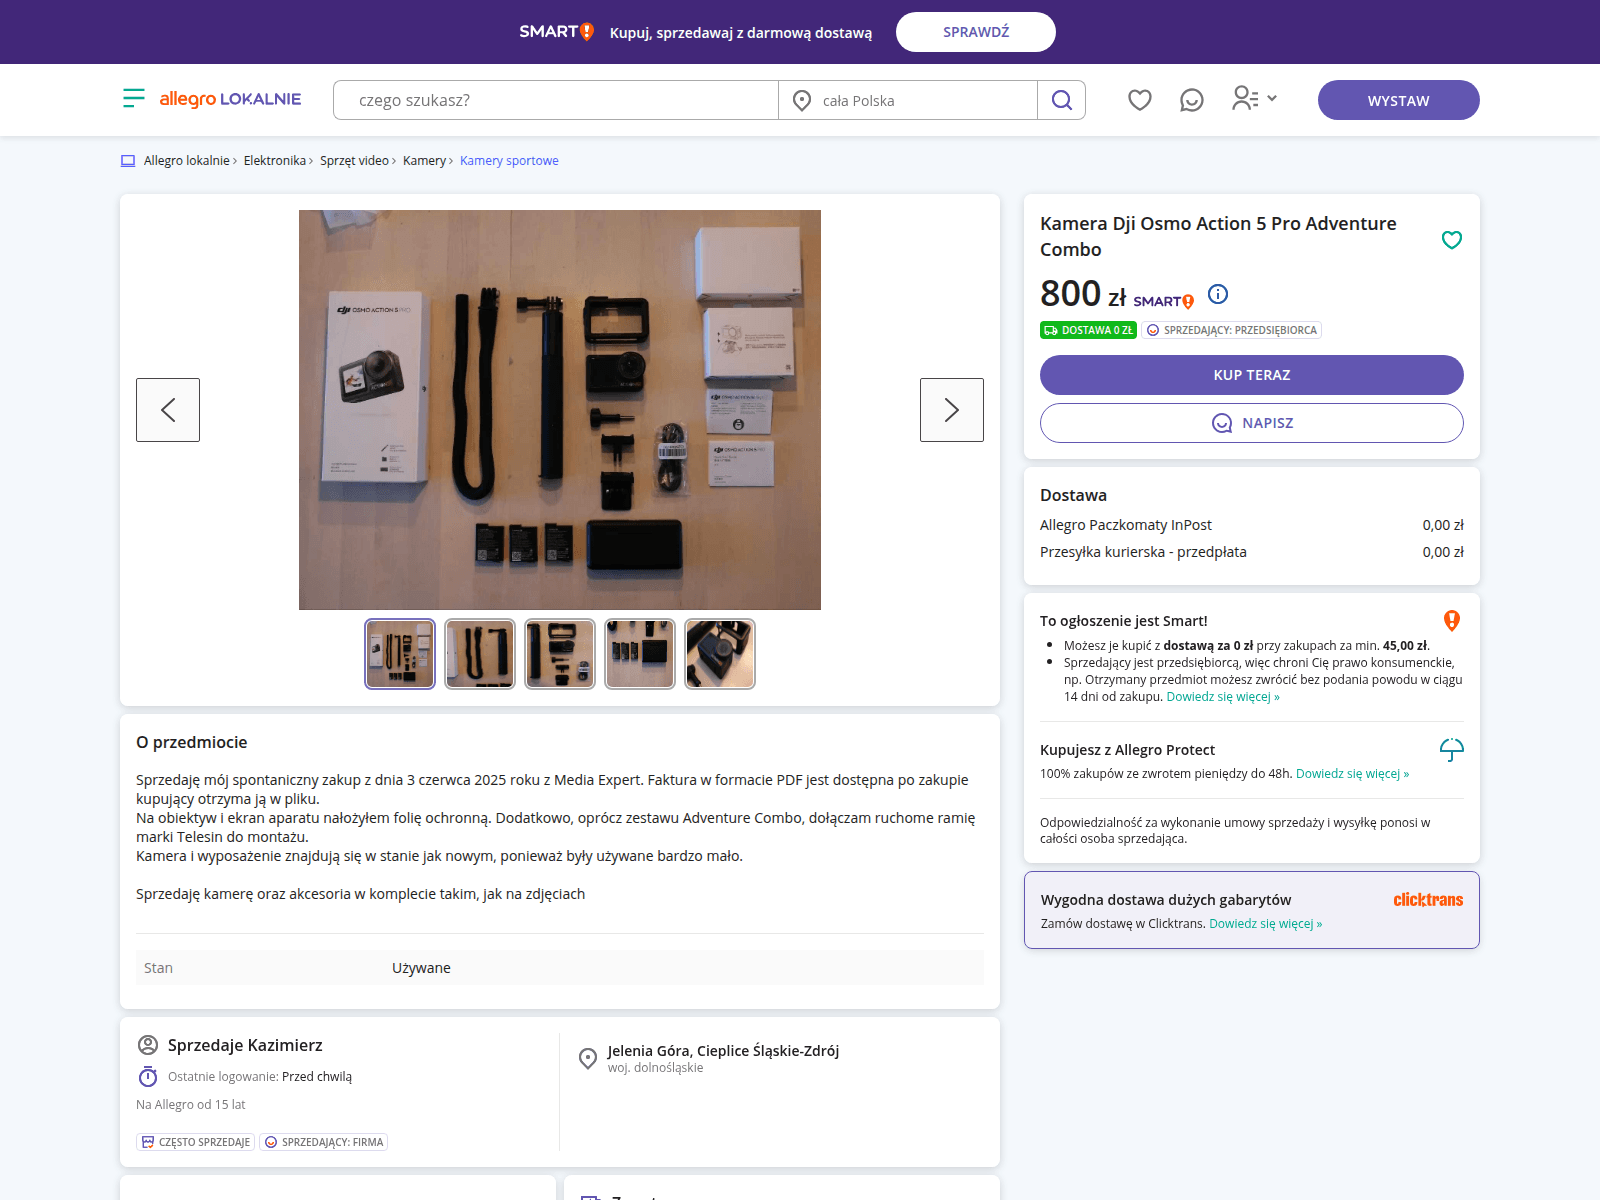Click the Smart price info icon
The image size is (1600, 1200).
click(1217, 294)
